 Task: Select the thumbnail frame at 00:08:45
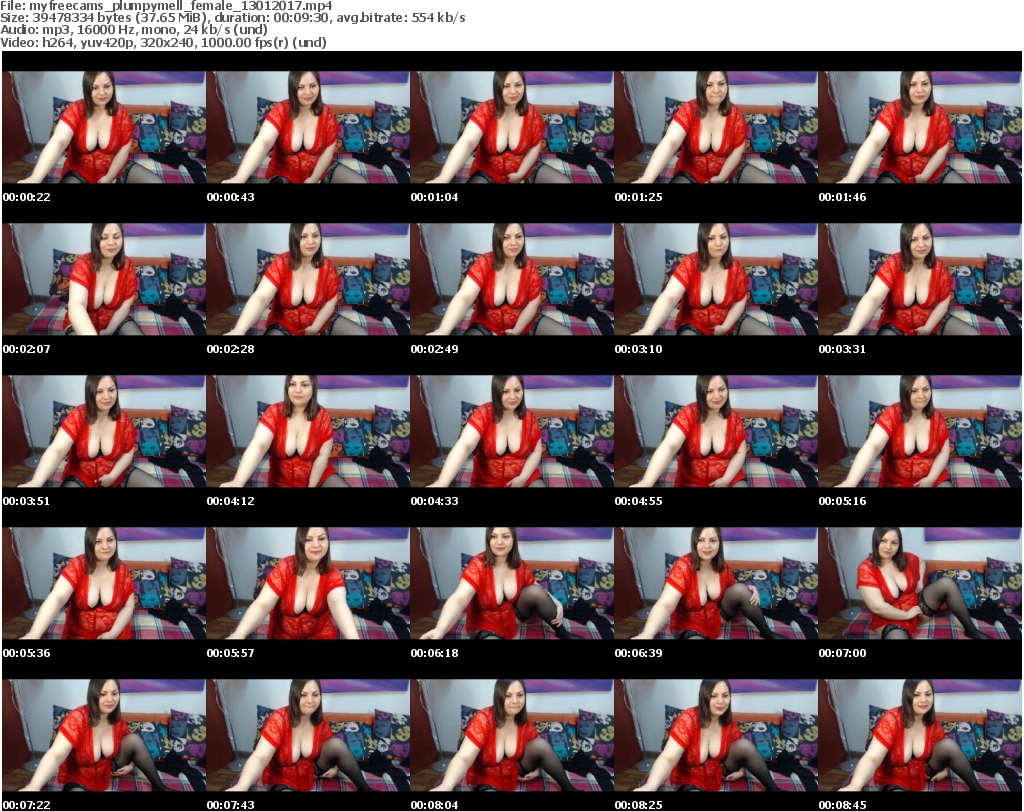pyautogui.click(x=920, y=735)
